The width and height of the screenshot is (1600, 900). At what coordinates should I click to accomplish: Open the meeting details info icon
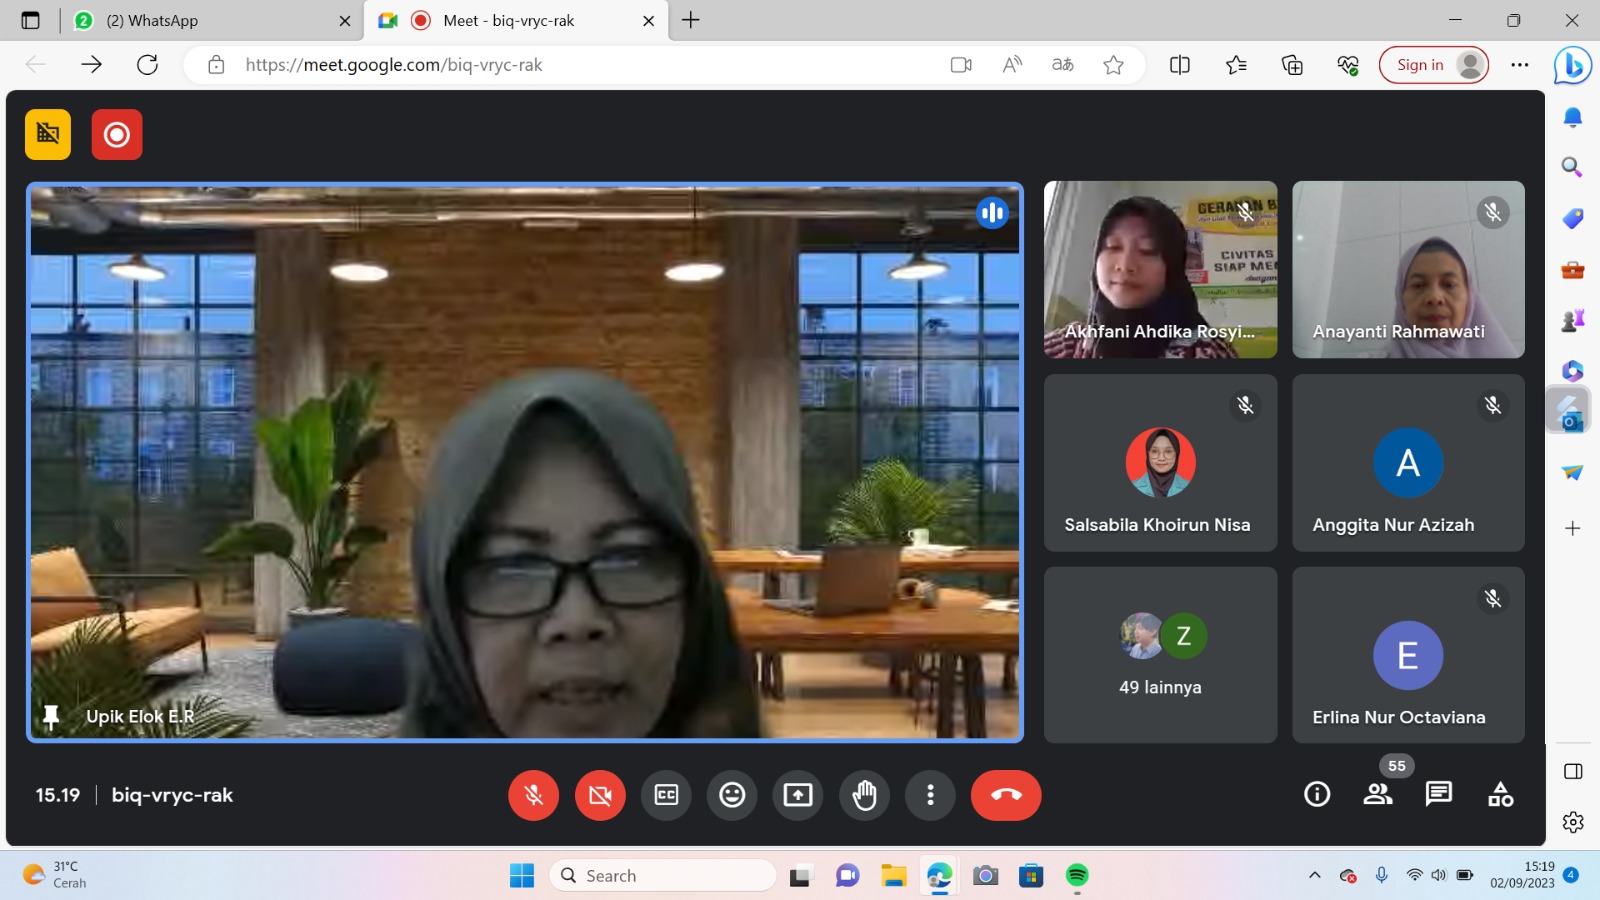point(1317,794)
